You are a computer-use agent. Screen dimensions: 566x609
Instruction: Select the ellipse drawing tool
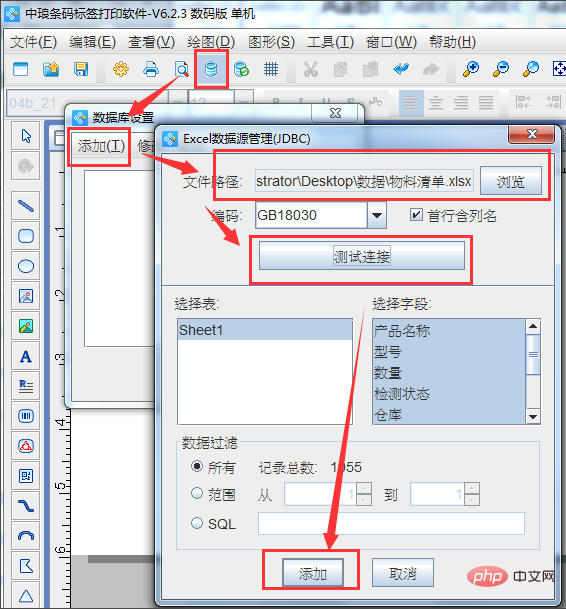click(26, 266)
